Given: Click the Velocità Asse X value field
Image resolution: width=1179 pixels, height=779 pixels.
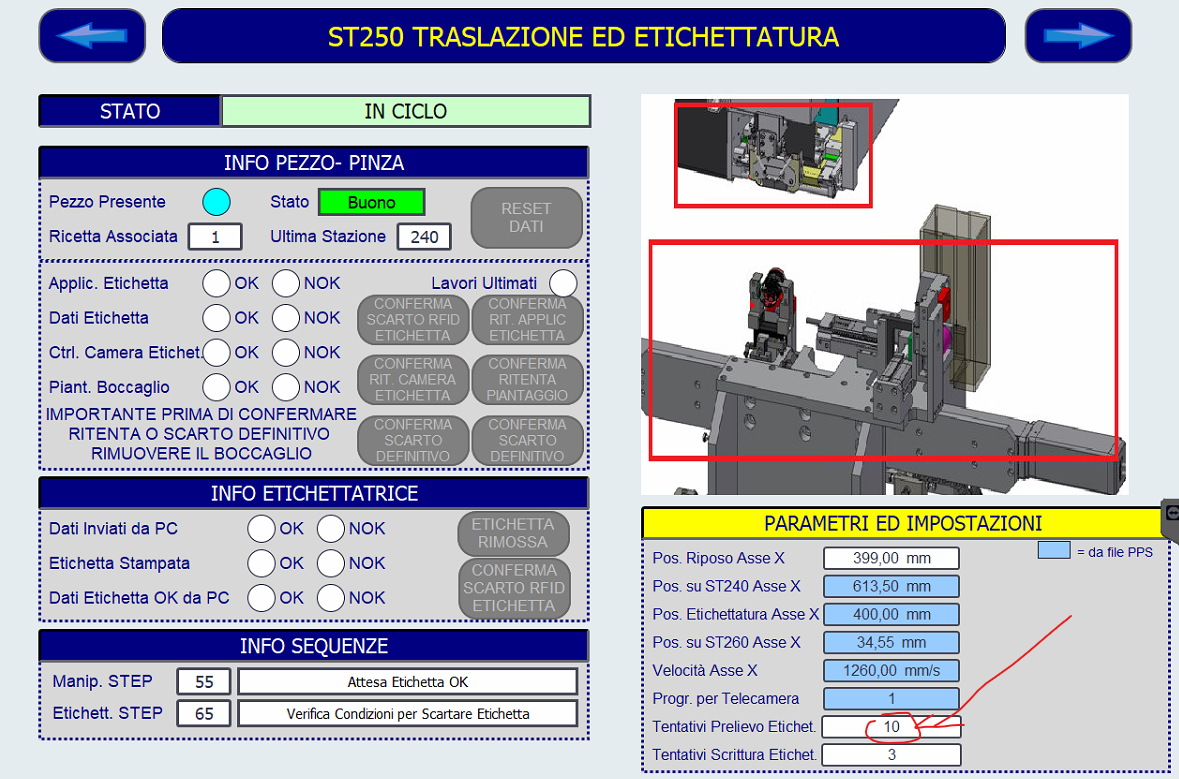Looking at the screenshot, I should pyautogui.click(x=891, y=671).
